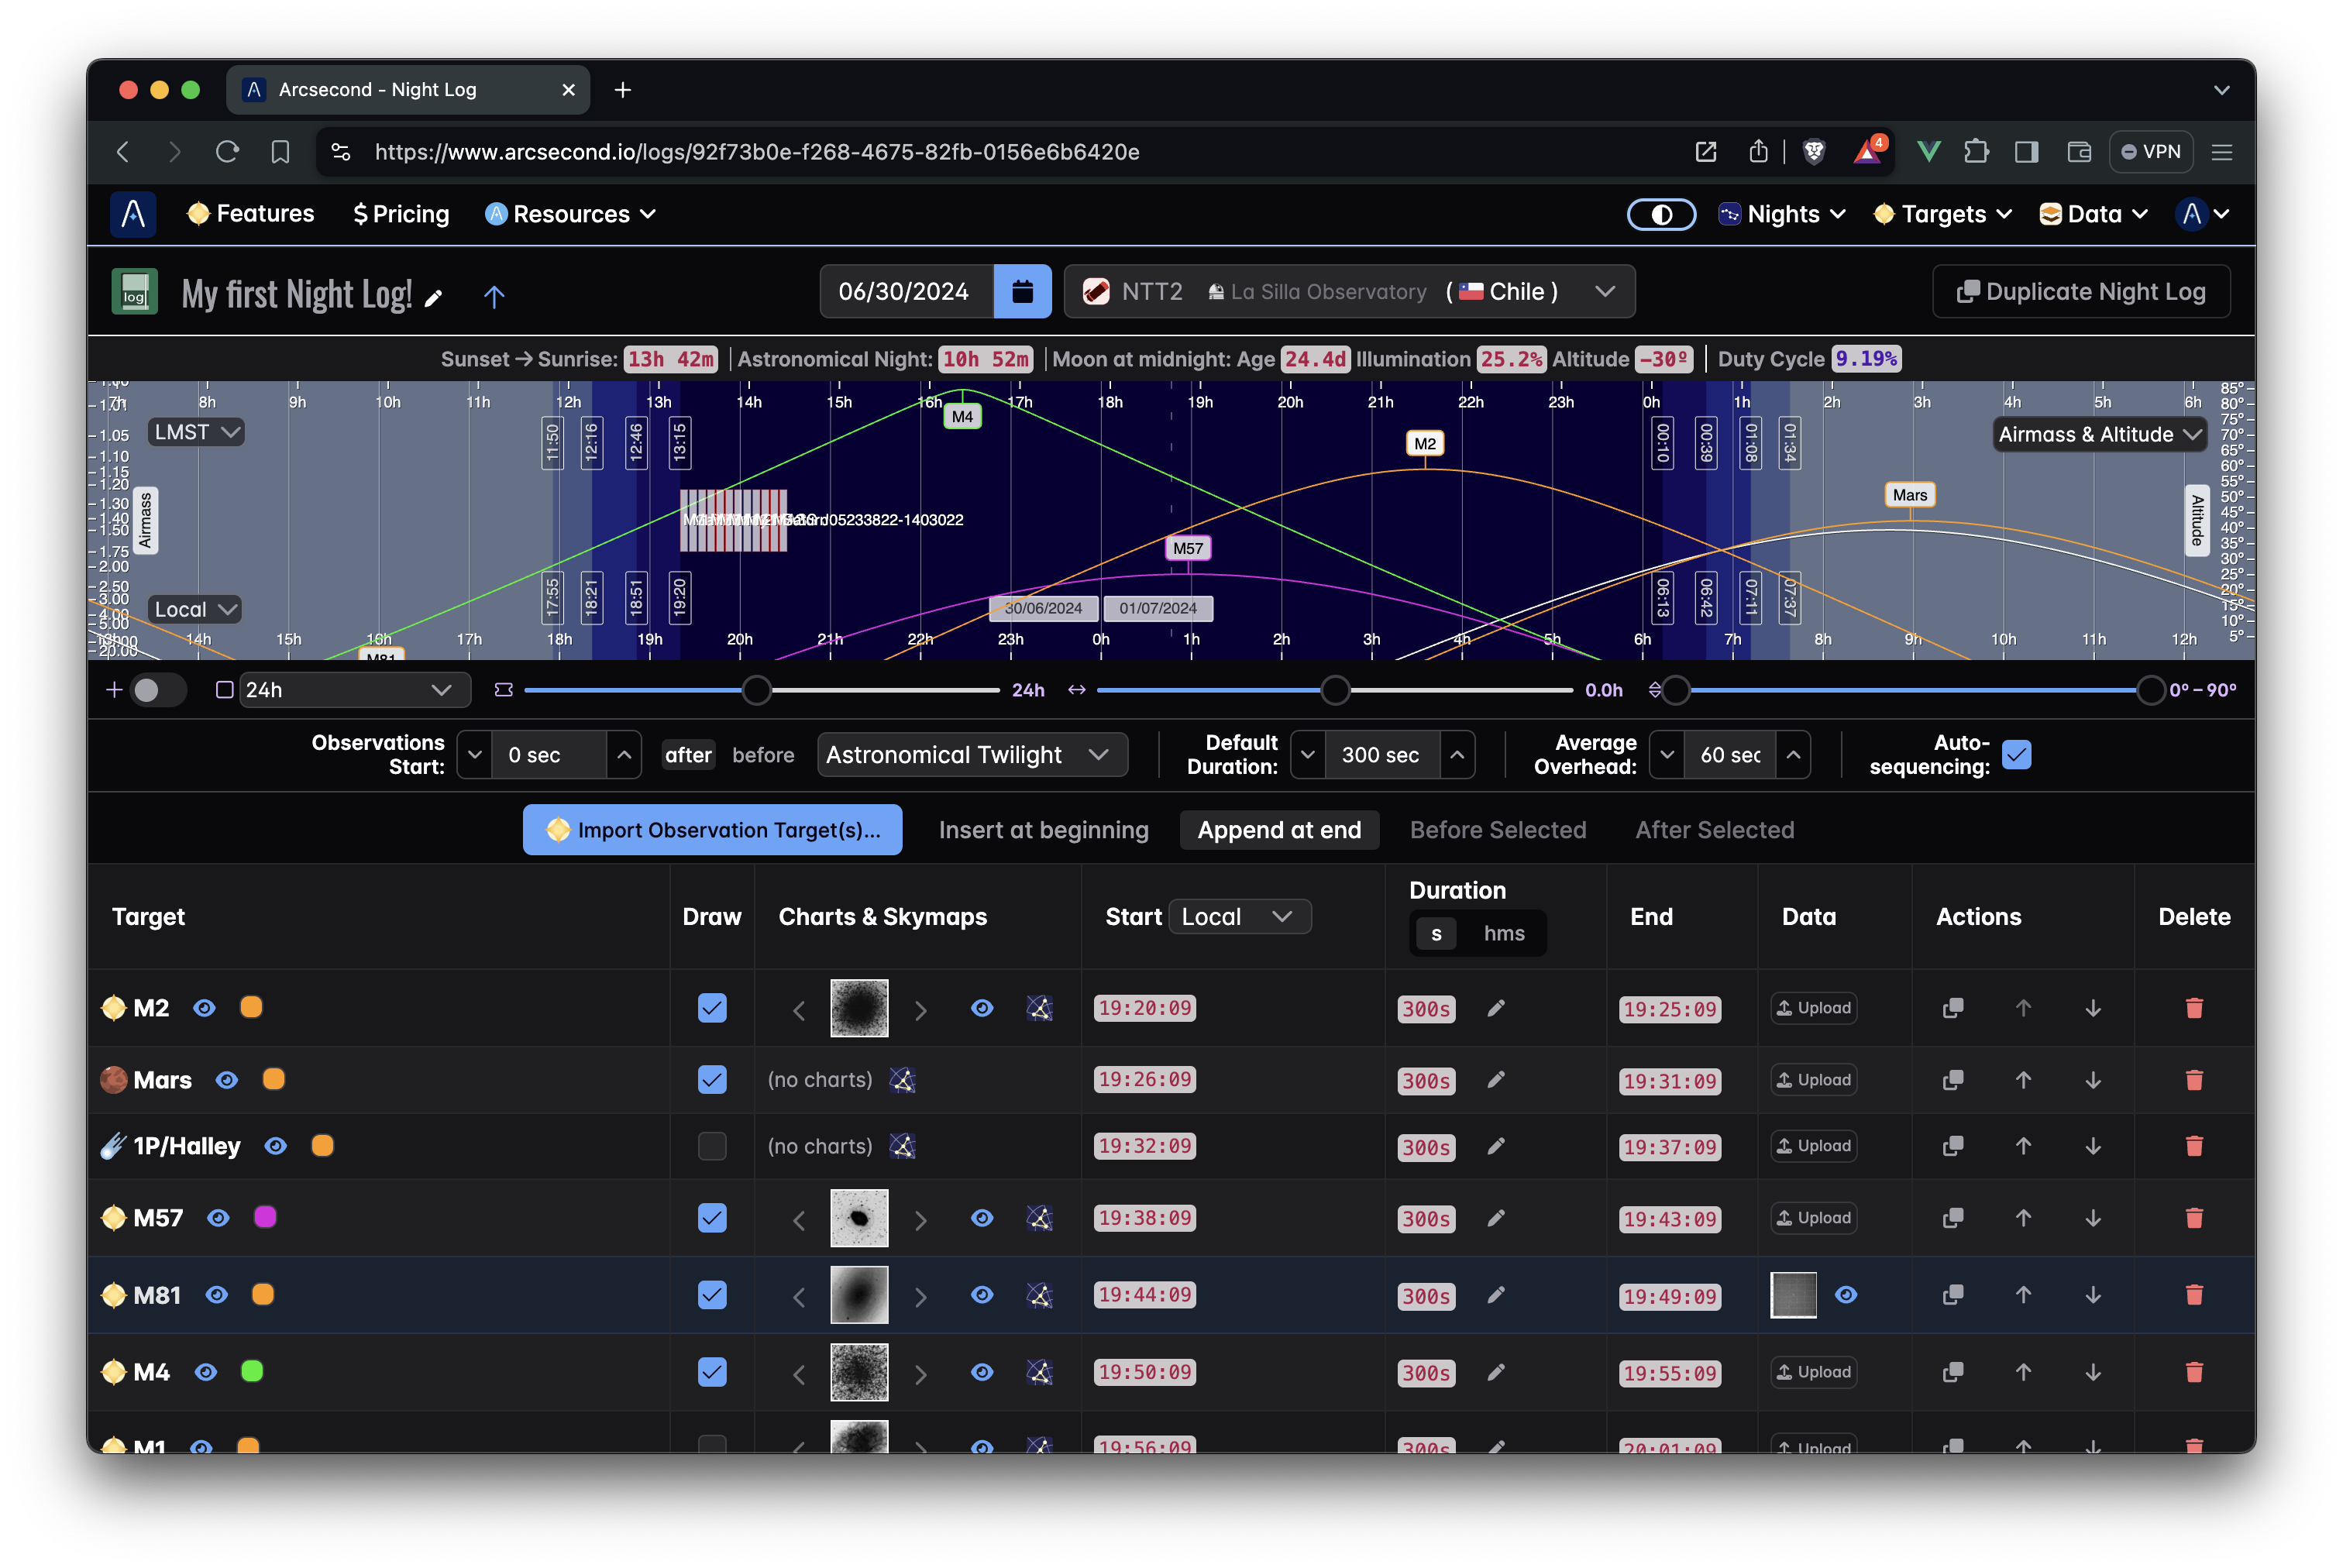2343x1568 pixels.
Task: Click Duplicate Night Log button
Action: point(2080,291)
